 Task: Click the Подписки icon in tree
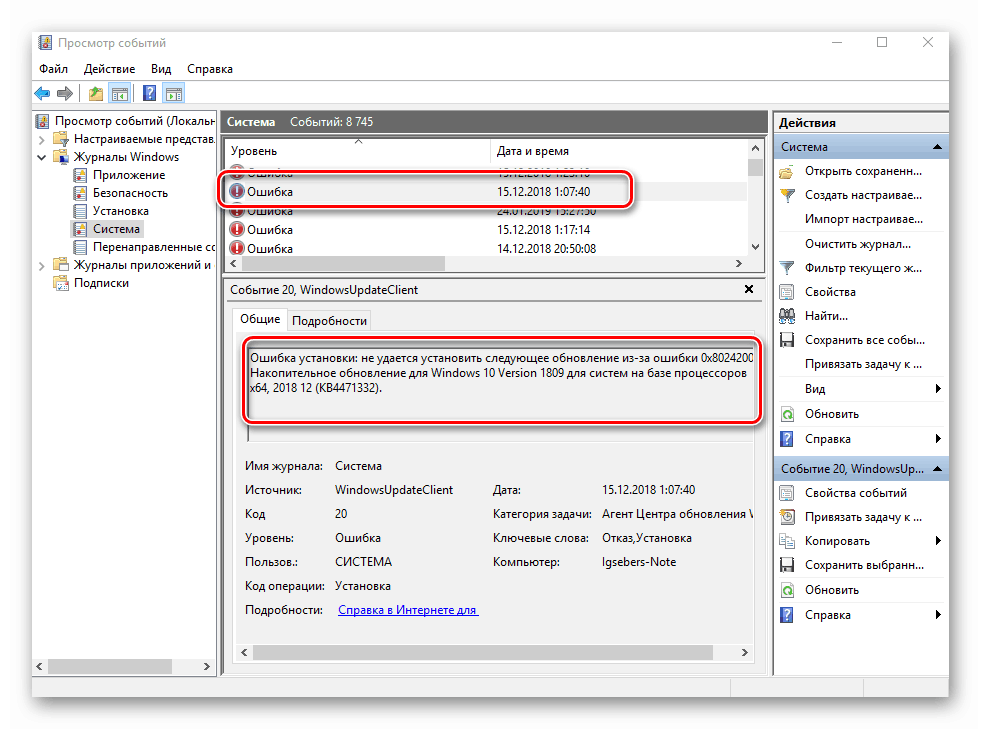click(61, 283)
